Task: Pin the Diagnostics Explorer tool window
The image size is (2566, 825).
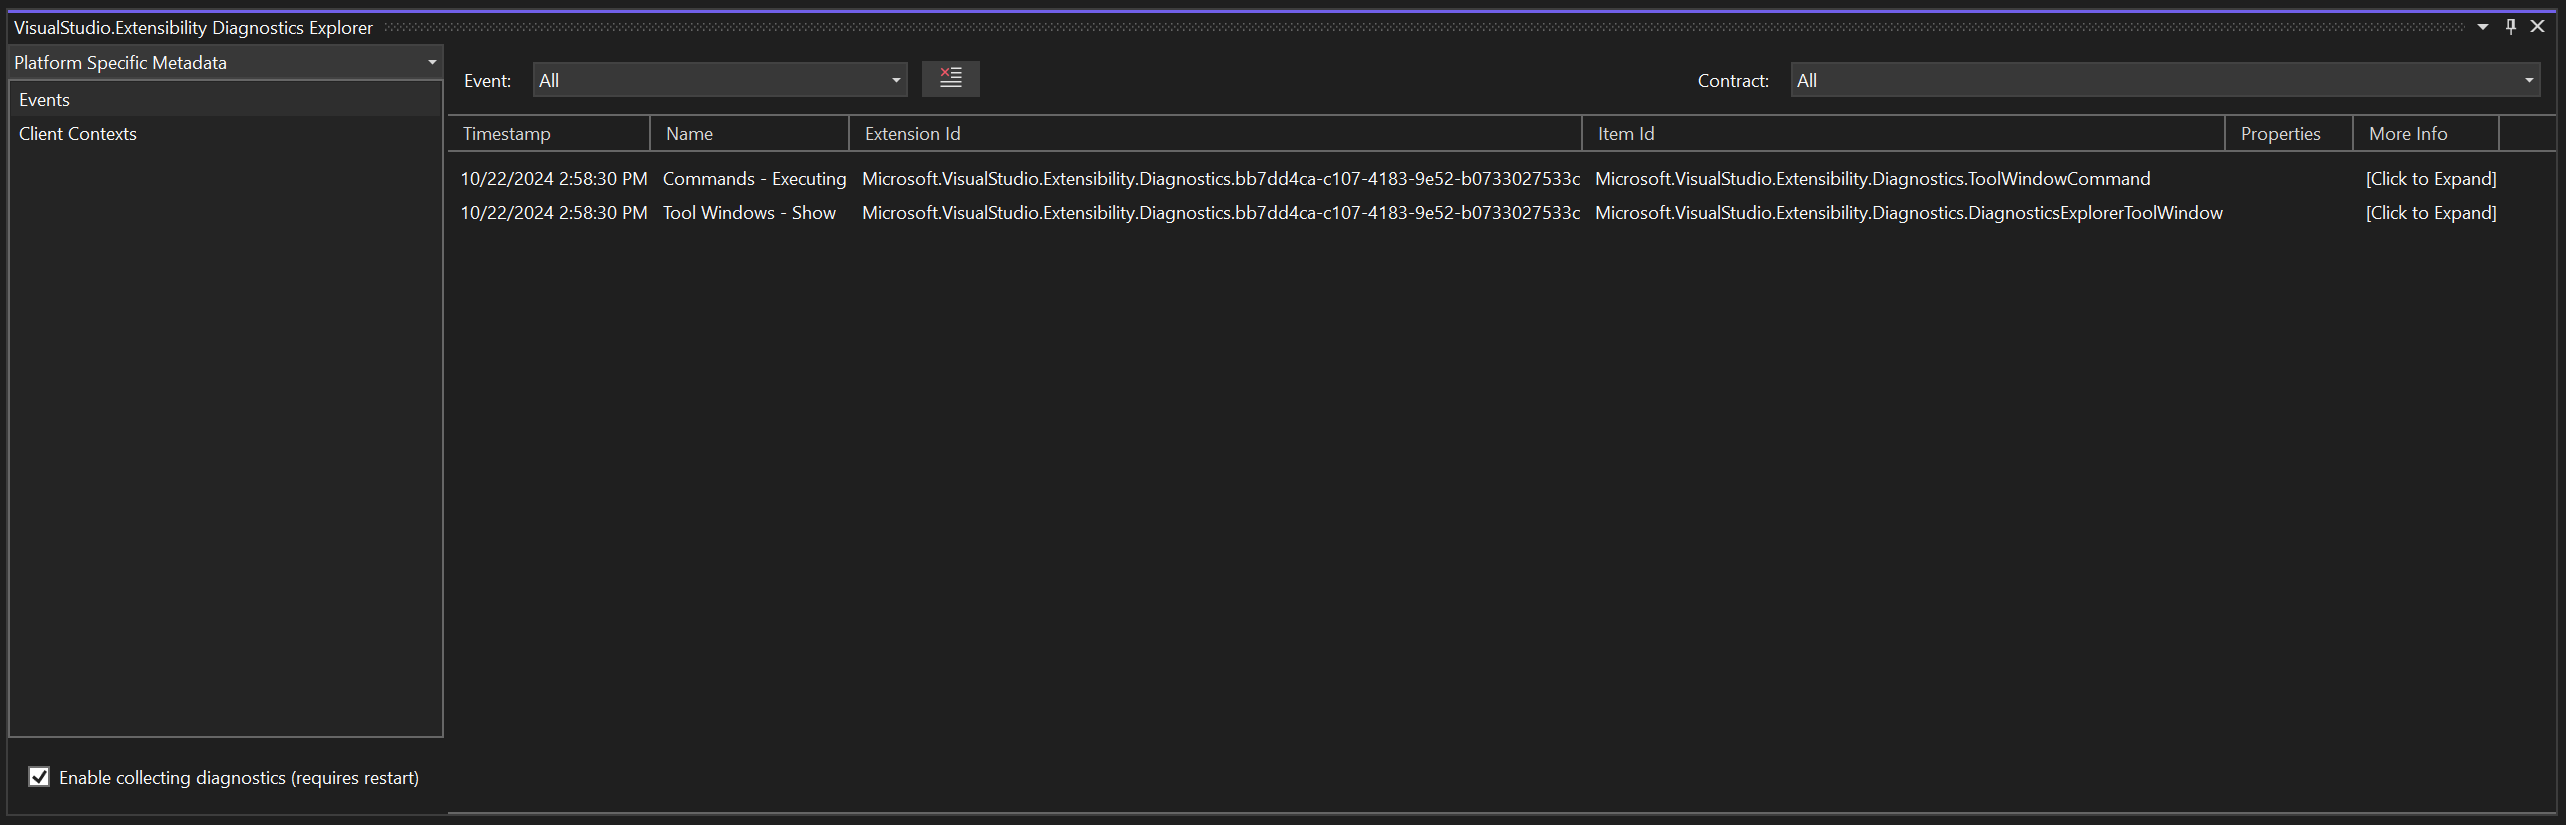Action: 2510,27
